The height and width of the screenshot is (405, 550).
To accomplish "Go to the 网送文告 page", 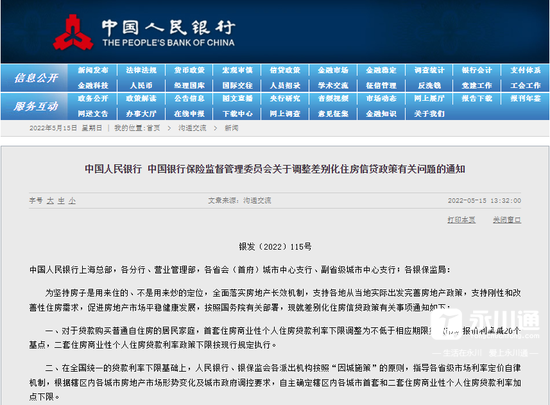I will pyautogui.click(x=93, y=114).
